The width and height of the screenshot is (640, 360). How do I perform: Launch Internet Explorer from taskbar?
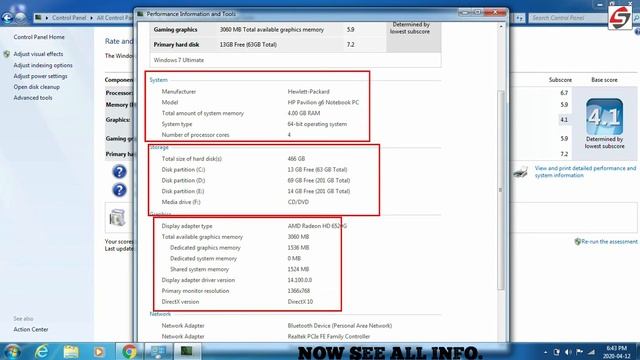pos(42,351)
